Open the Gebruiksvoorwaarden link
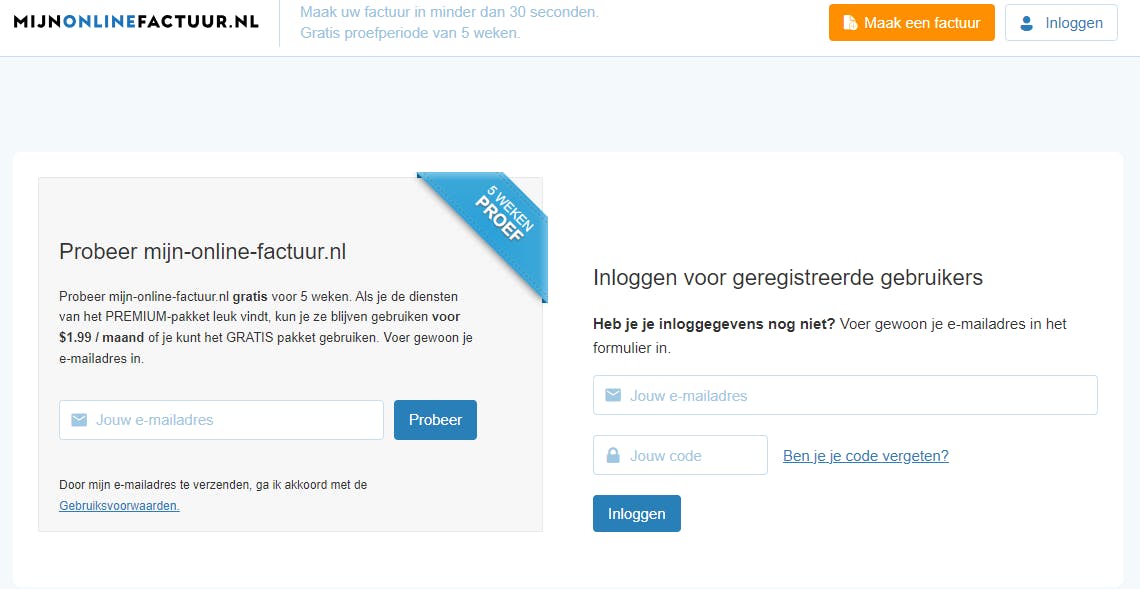1140x589 pixels. (119, 505)
